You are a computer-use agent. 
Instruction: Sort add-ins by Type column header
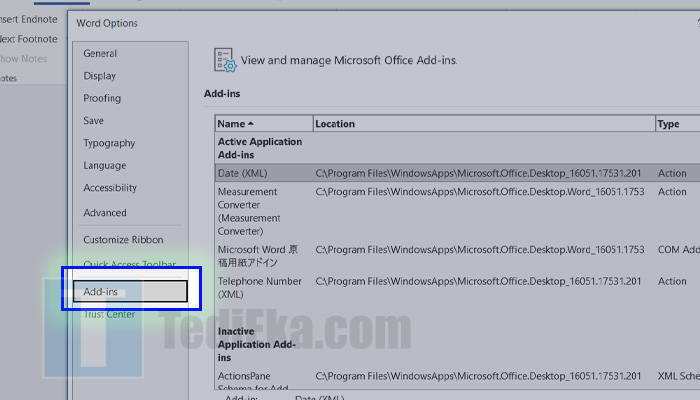tap(678, 124)
